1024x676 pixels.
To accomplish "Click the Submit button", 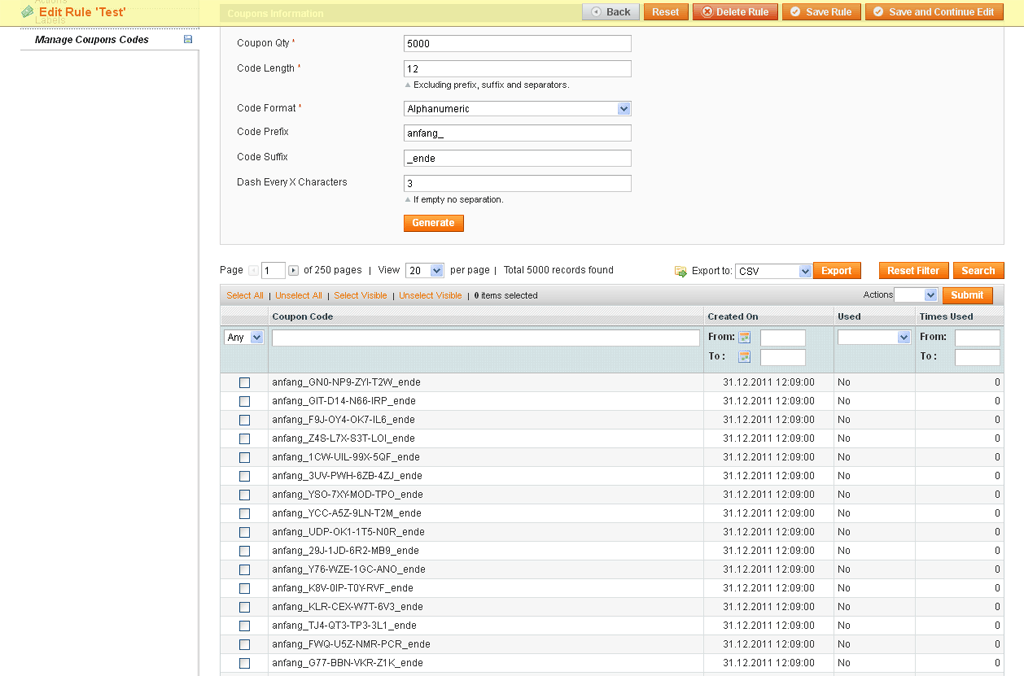I will (x=967, y=295).
